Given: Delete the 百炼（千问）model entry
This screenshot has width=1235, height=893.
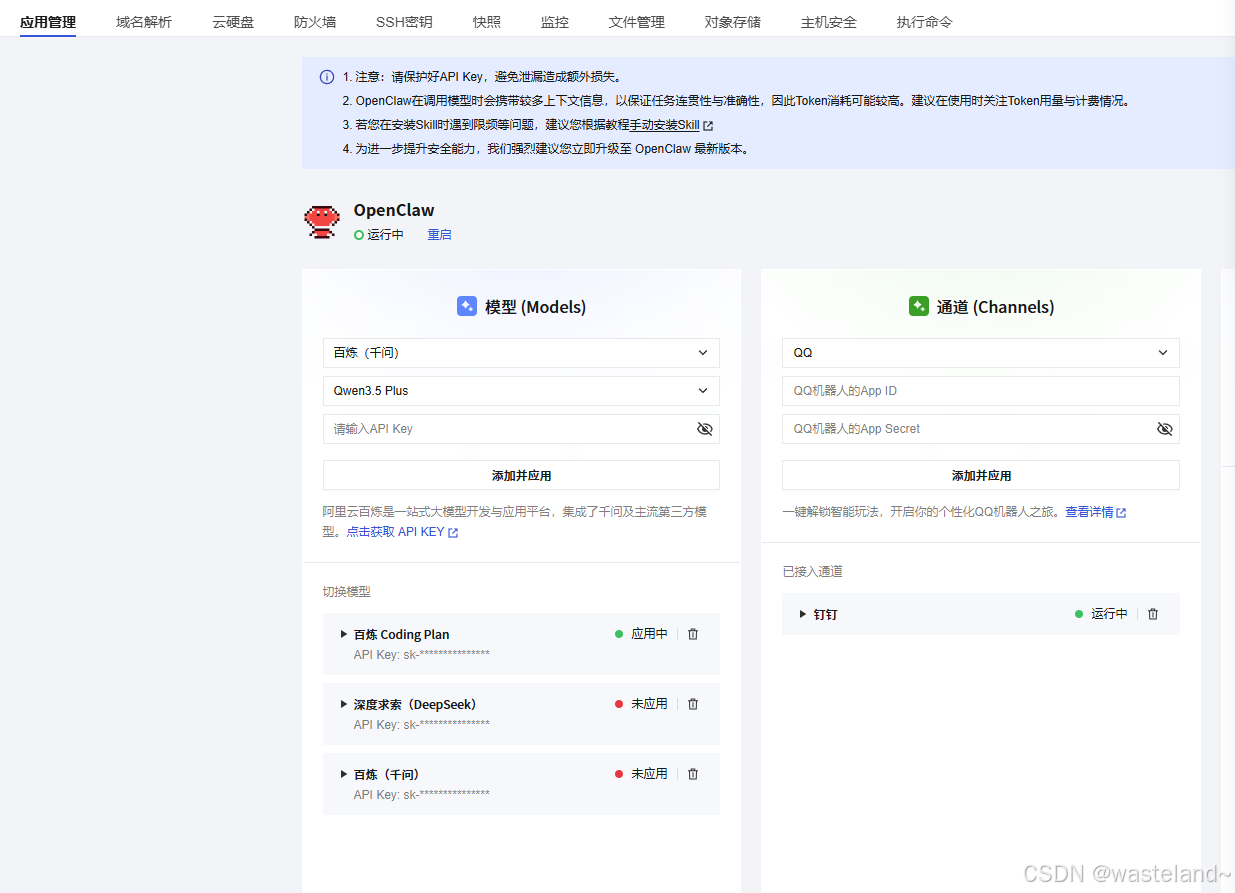Looking at the screenshot, I should pos(693,774).
